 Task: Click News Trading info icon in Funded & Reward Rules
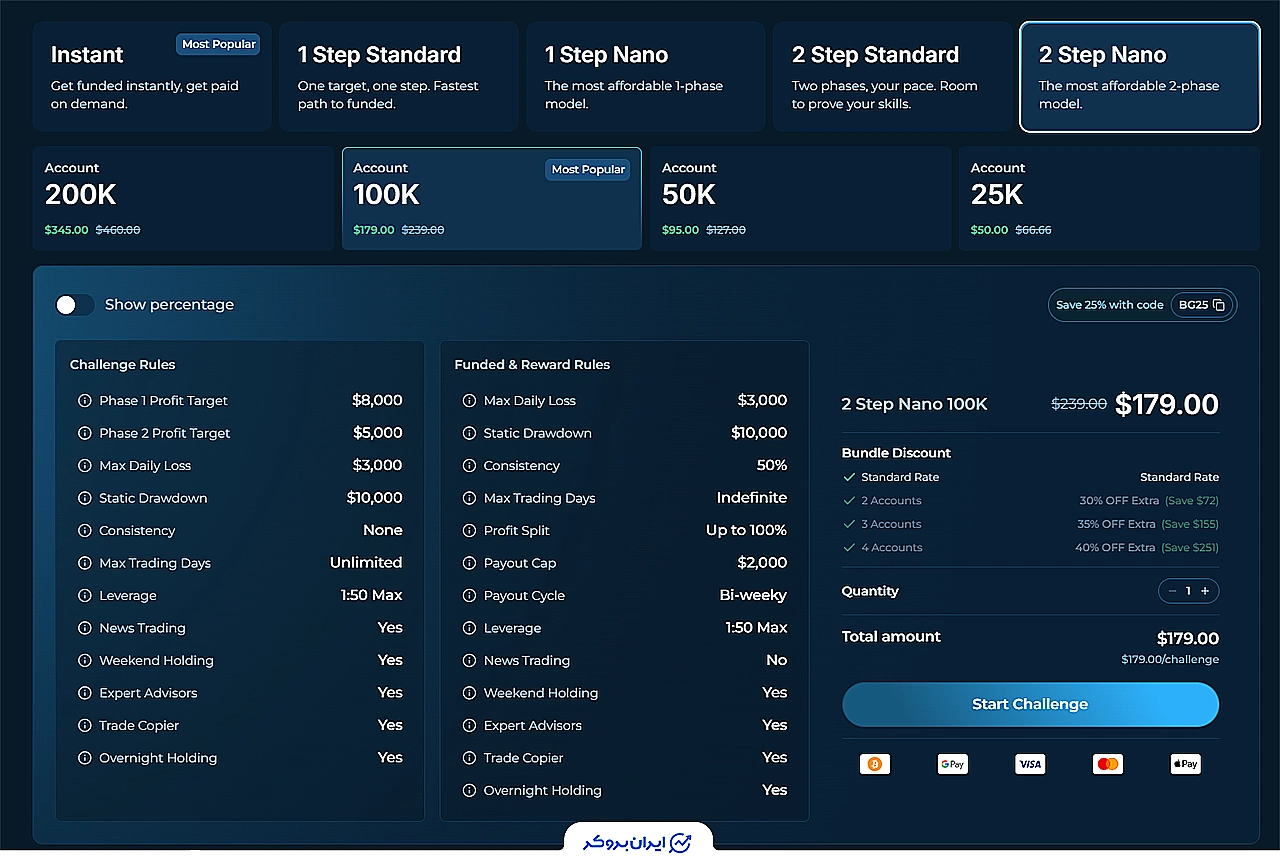pyautogui.click(x=469, y=661)
